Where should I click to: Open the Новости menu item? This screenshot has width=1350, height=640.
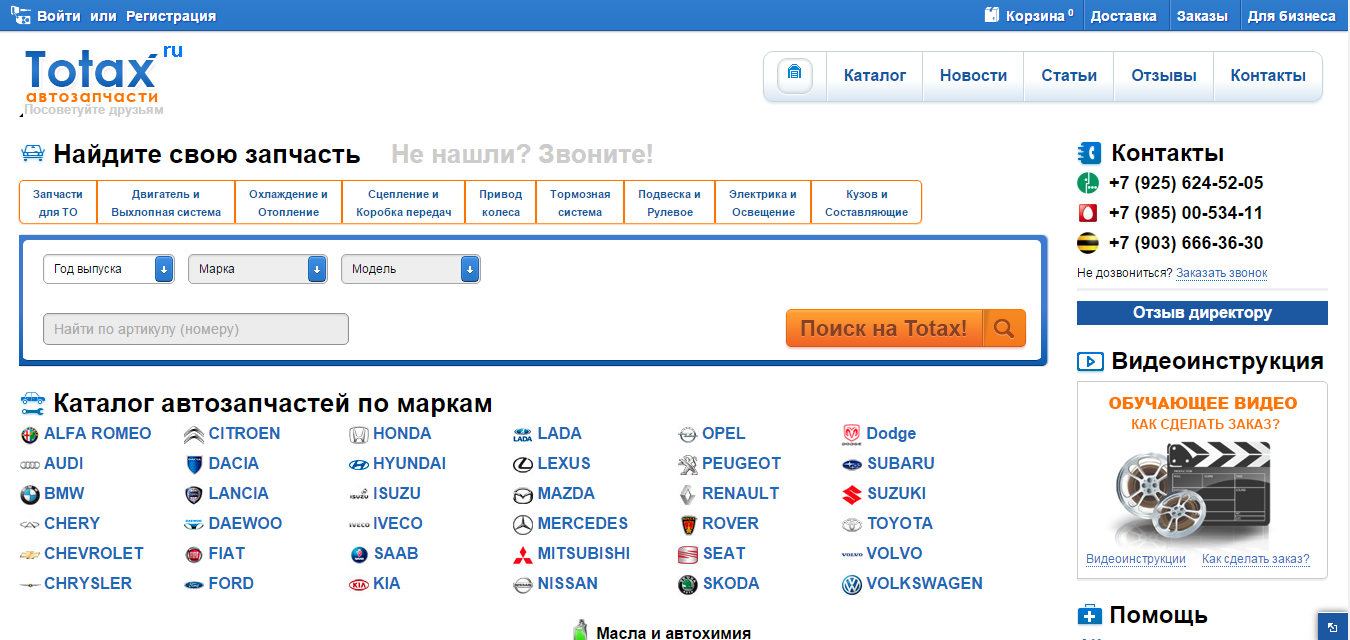[x=974, y=76]
